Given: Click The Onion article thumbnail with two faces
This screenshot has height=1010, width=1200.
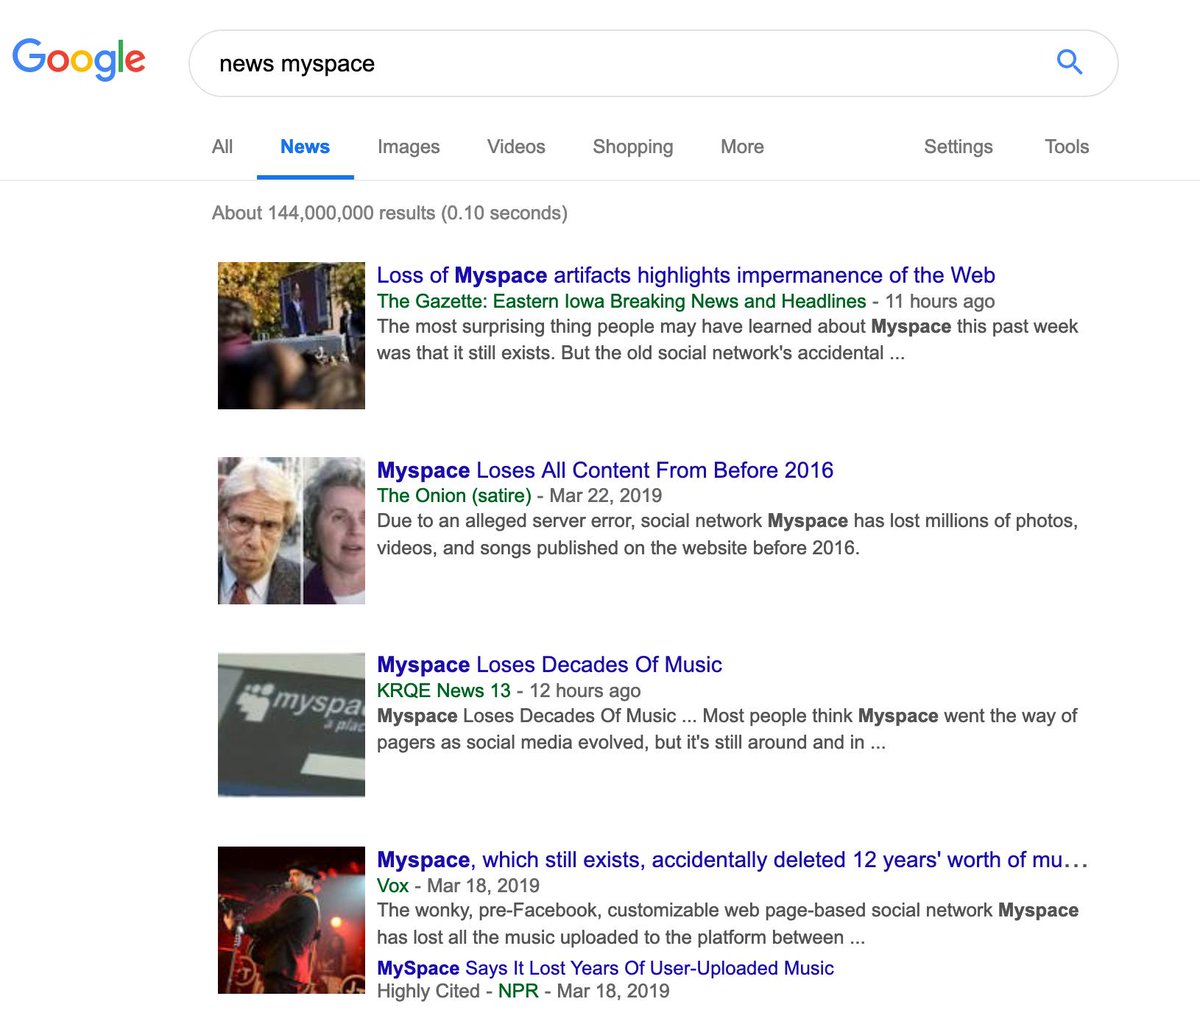Looking at the screenshot, I should point(291,531).
